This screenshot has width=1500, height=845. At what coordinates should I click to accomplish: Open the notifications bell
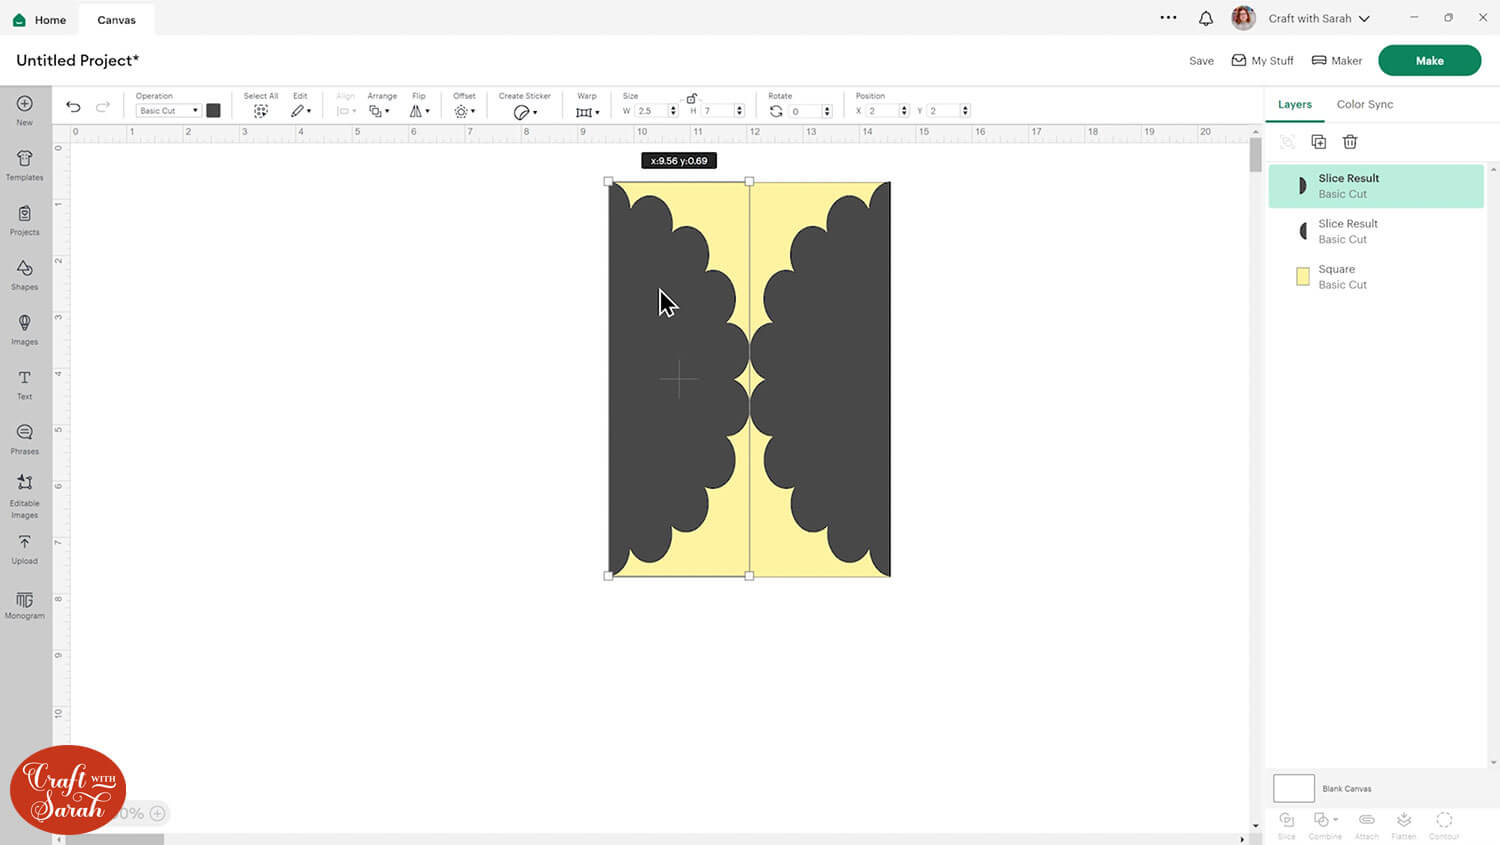point(1206,18)
